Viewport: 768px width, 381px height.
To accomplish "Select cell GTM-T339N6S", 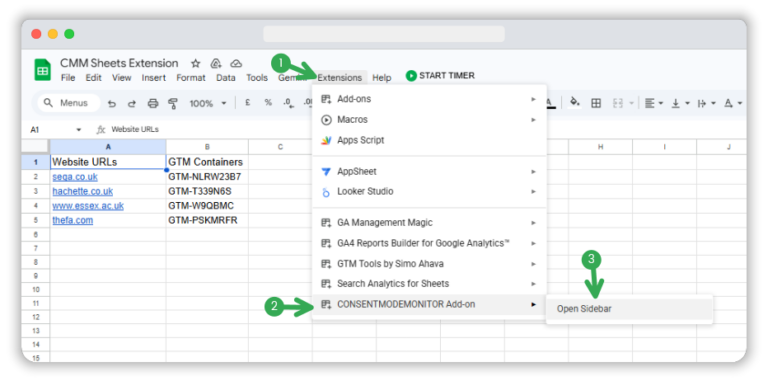I will [207, 191].
